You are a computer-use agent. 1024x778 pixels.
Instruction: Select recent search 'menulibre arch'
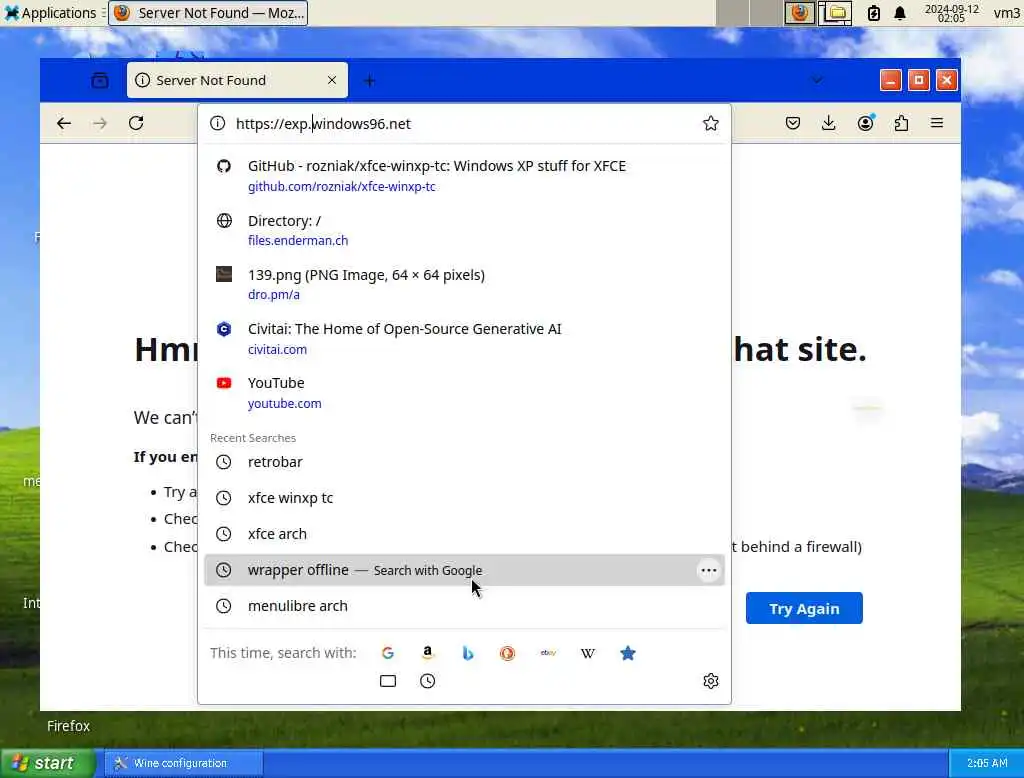pos(464,606)
